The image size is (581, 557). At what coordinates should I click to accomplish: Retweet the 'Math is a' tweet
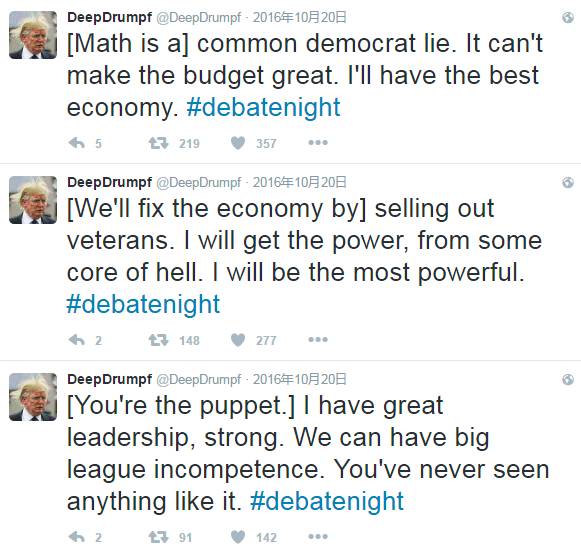click(158, 143)
